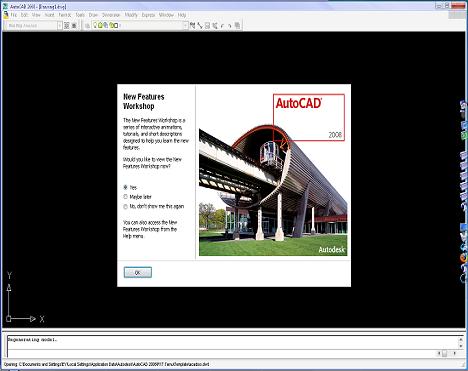
Task: Select the Yes radio option
Action: tap(126, 187)
